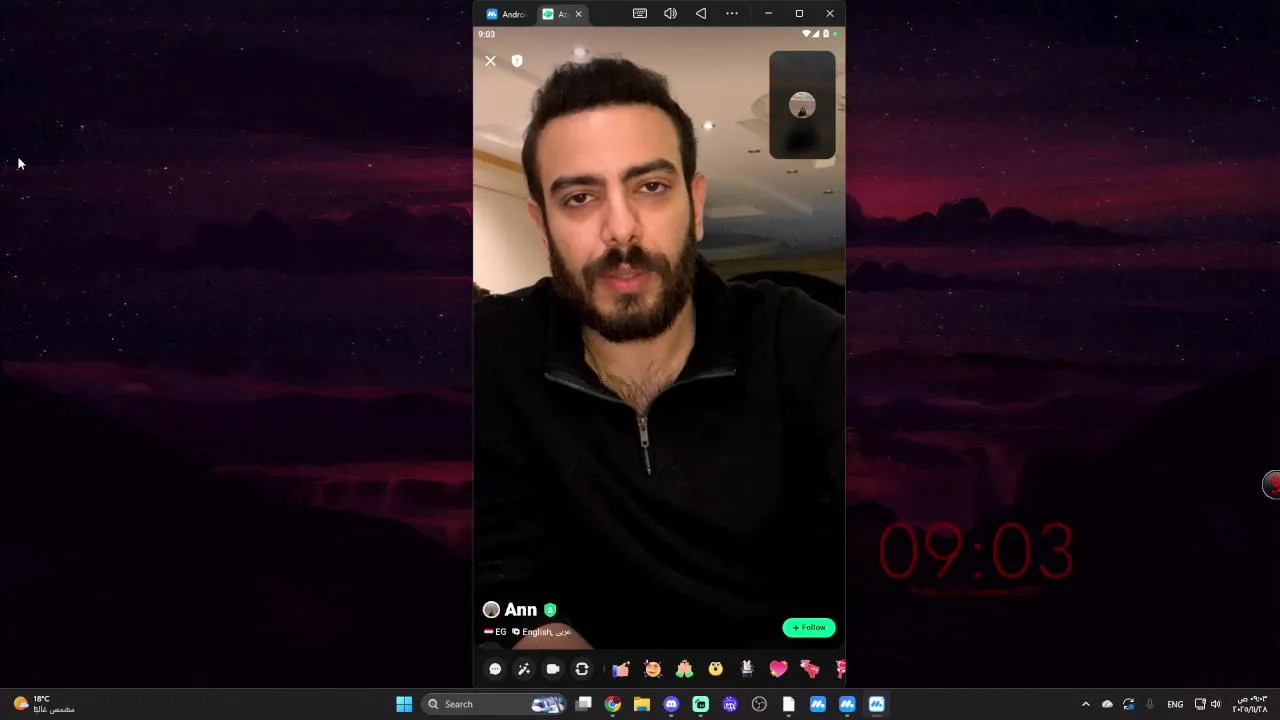Screen dimensions: 1280x720
Task: Show hidden system tray icons chevron
Action: point(1086,704)
